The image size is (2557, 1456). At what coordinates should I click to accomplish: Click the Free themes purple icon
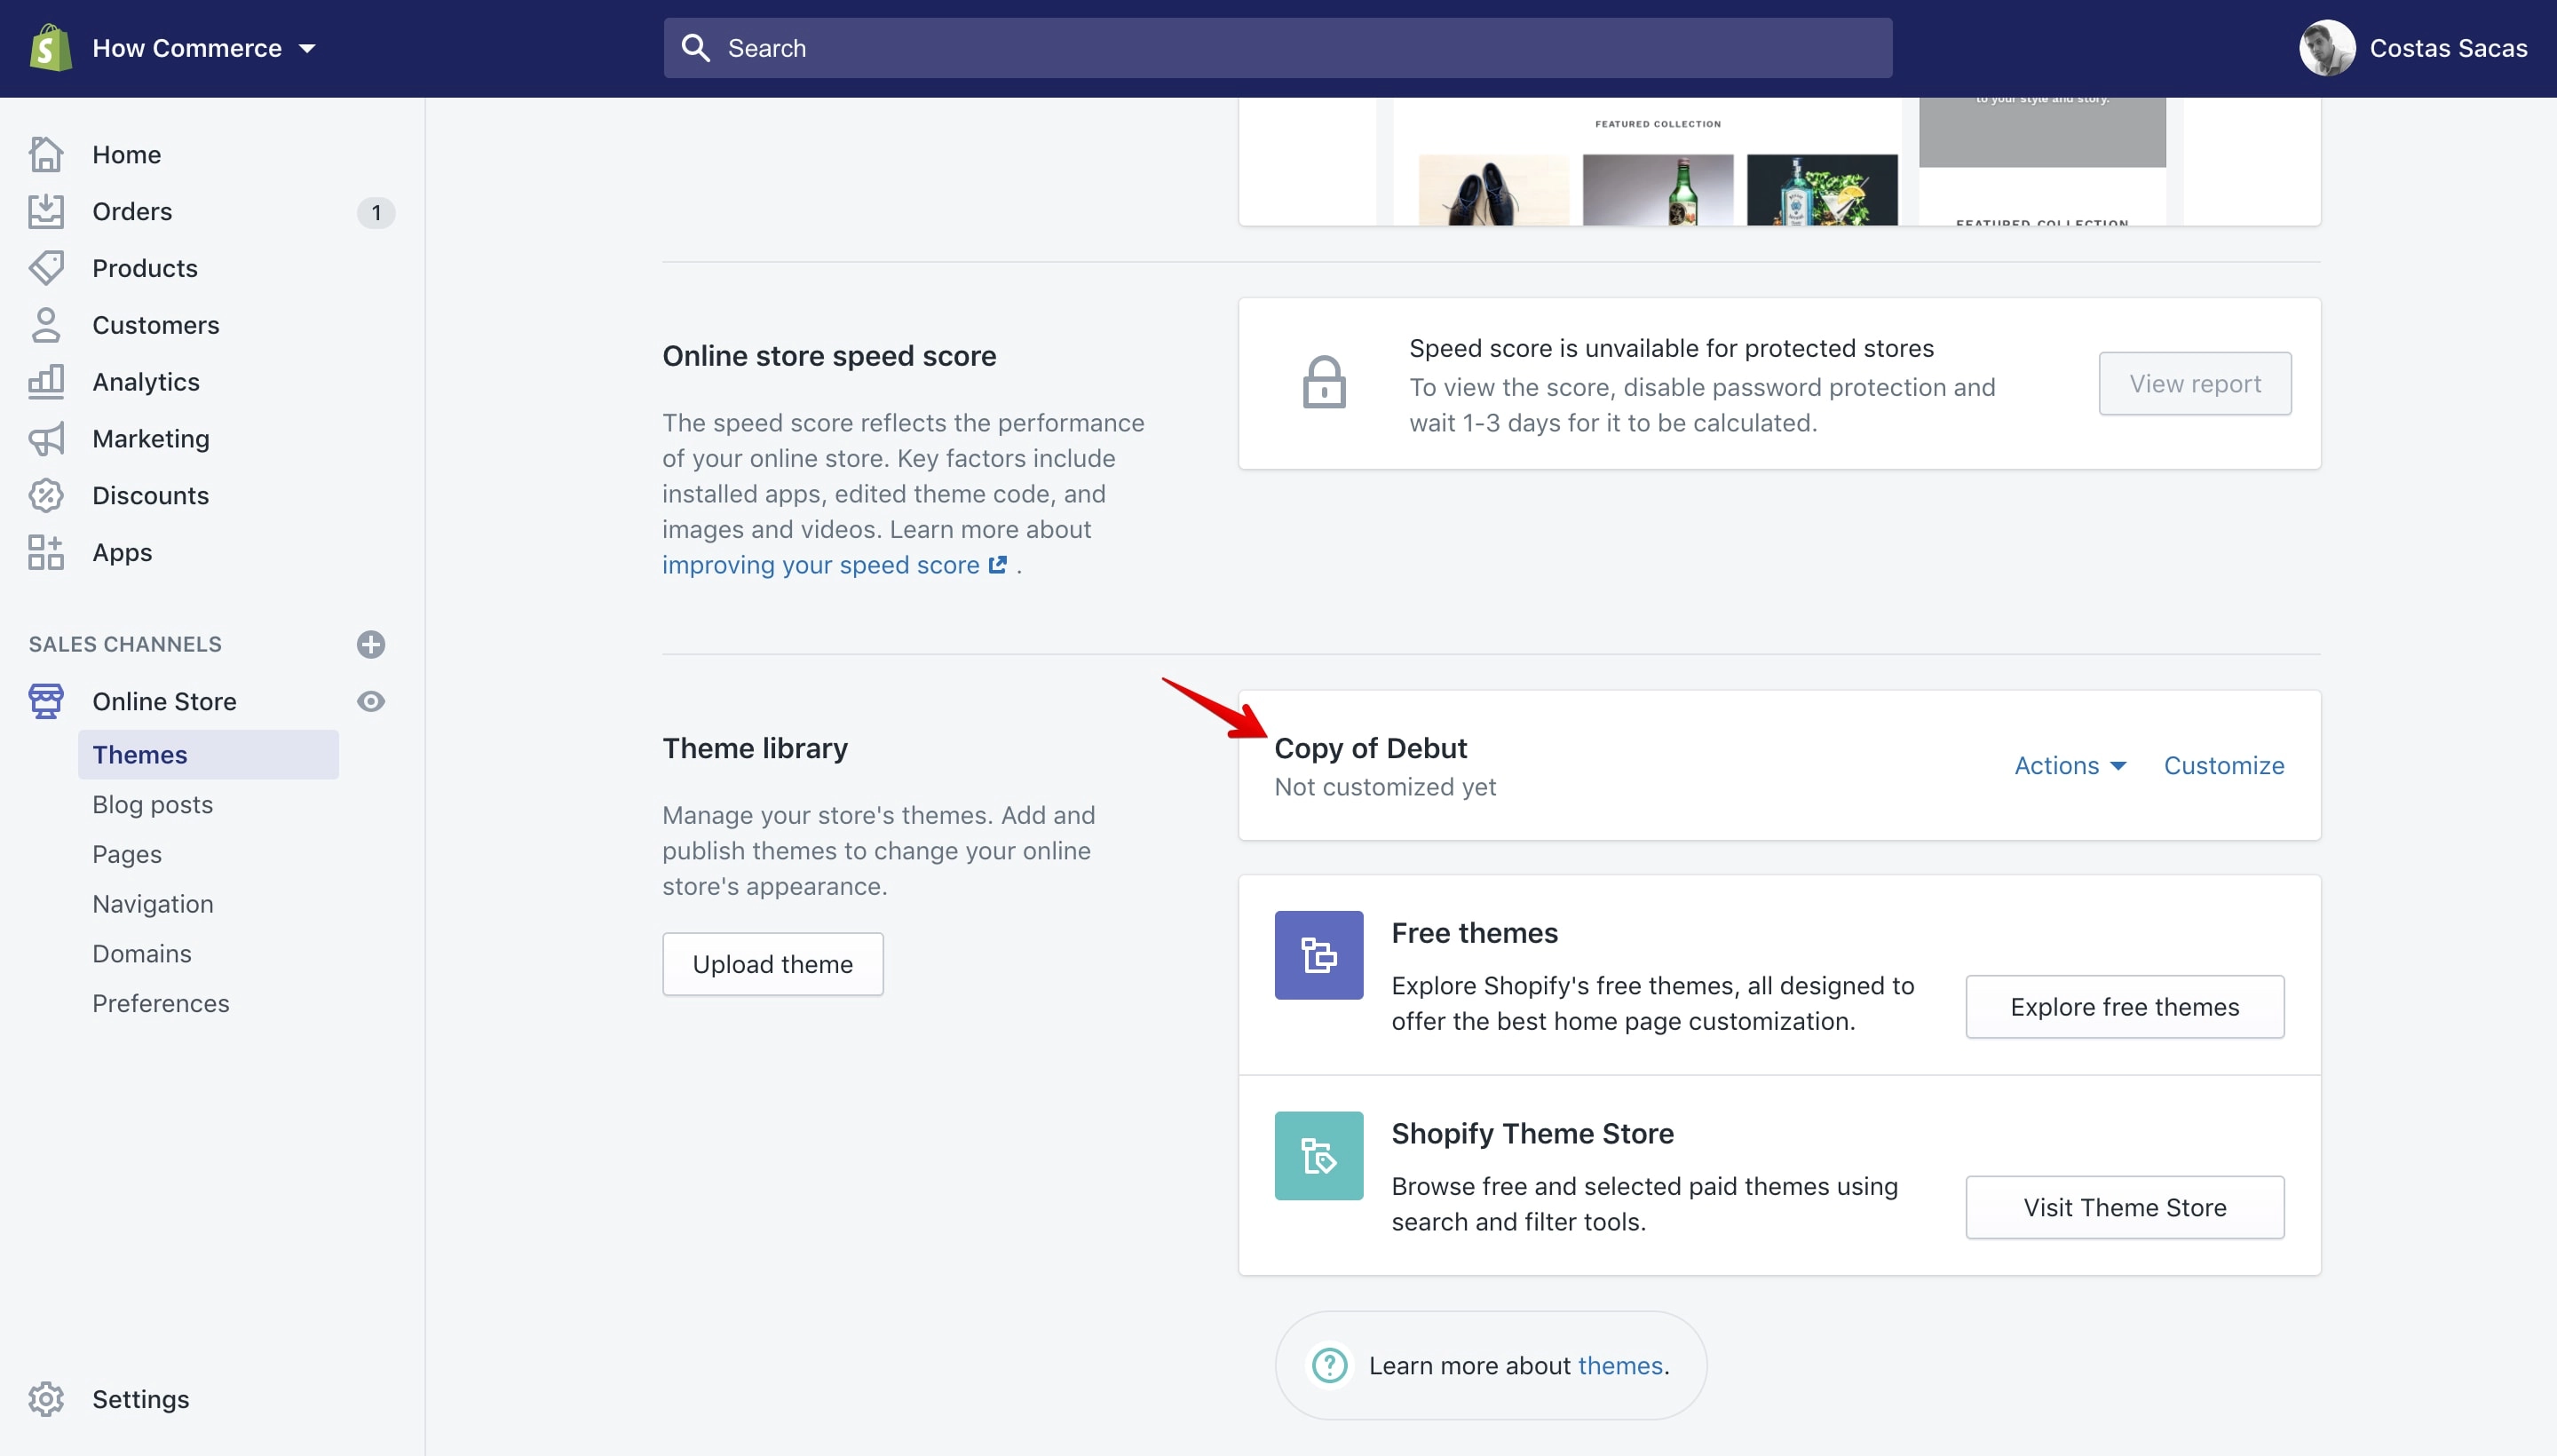click(1318, 955)
